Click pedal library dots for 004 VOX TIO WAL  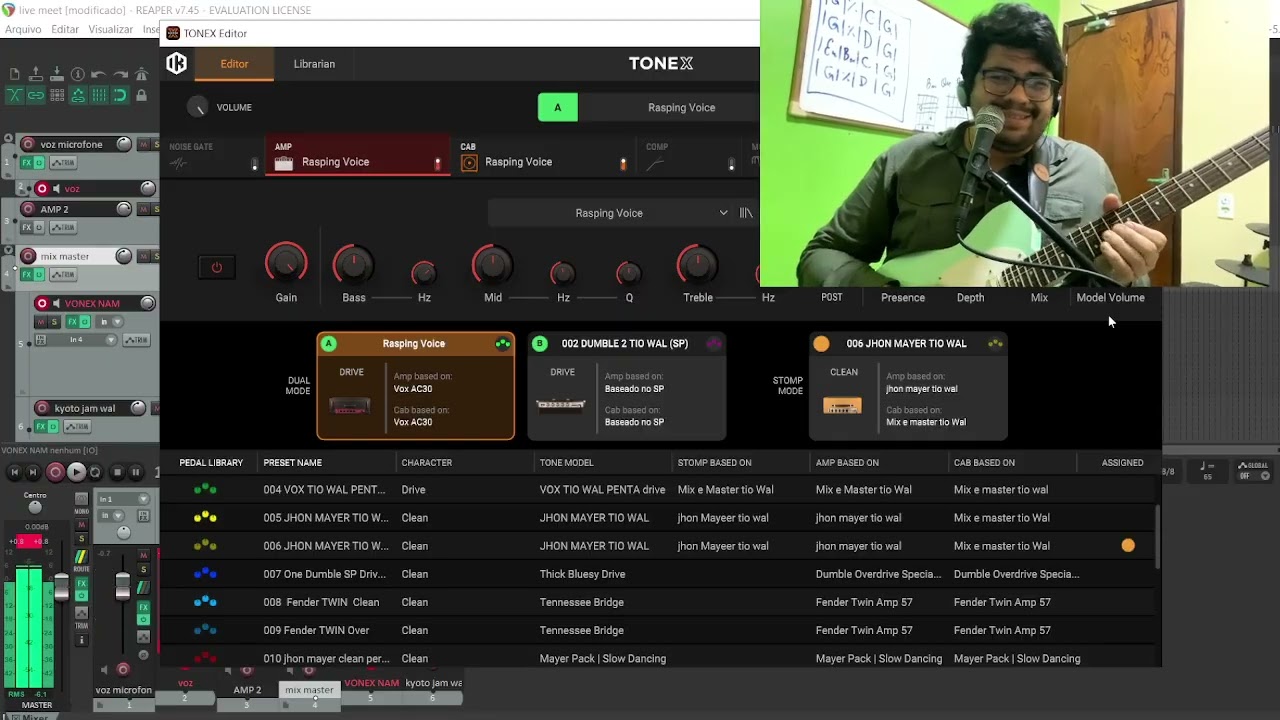click(x=205, y=490)
